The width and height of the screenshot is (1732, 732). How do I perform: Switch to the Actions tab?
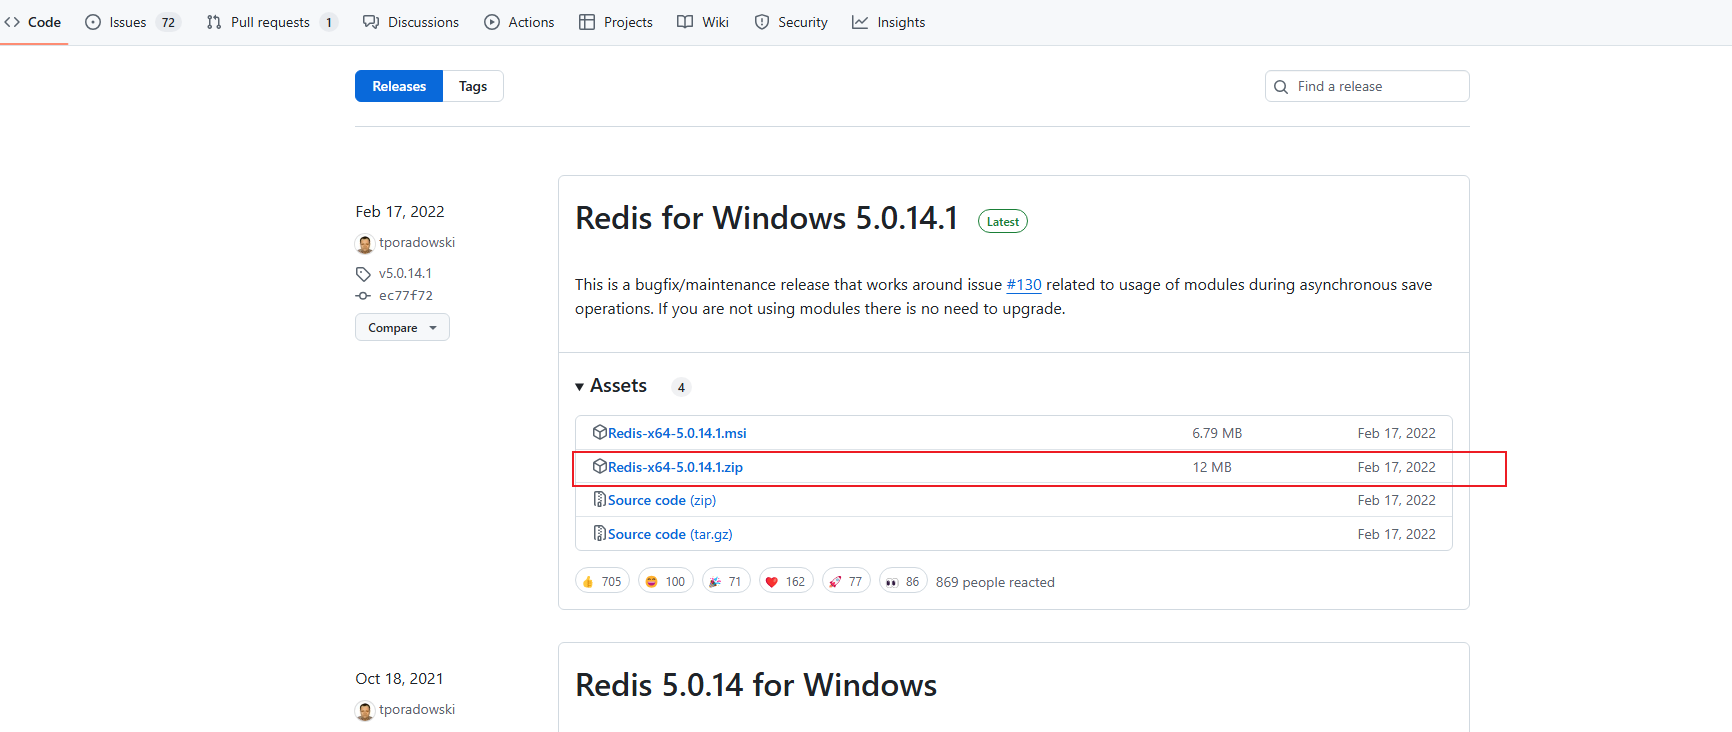pos(519,22)
